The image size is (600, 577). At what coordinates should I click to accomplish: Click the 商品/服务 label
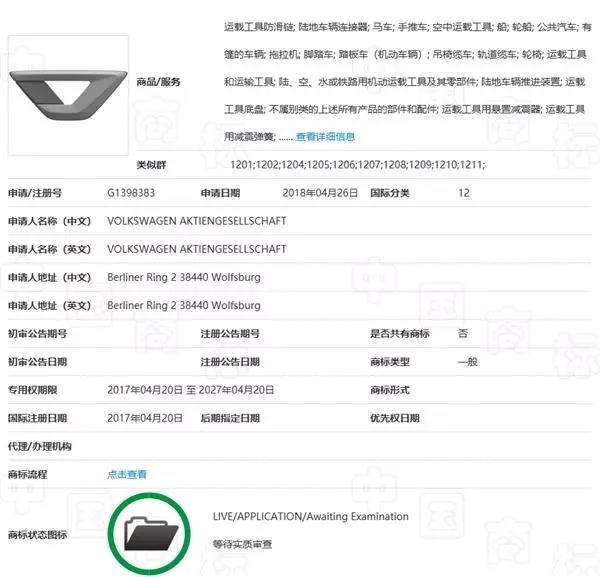point(158,81)
